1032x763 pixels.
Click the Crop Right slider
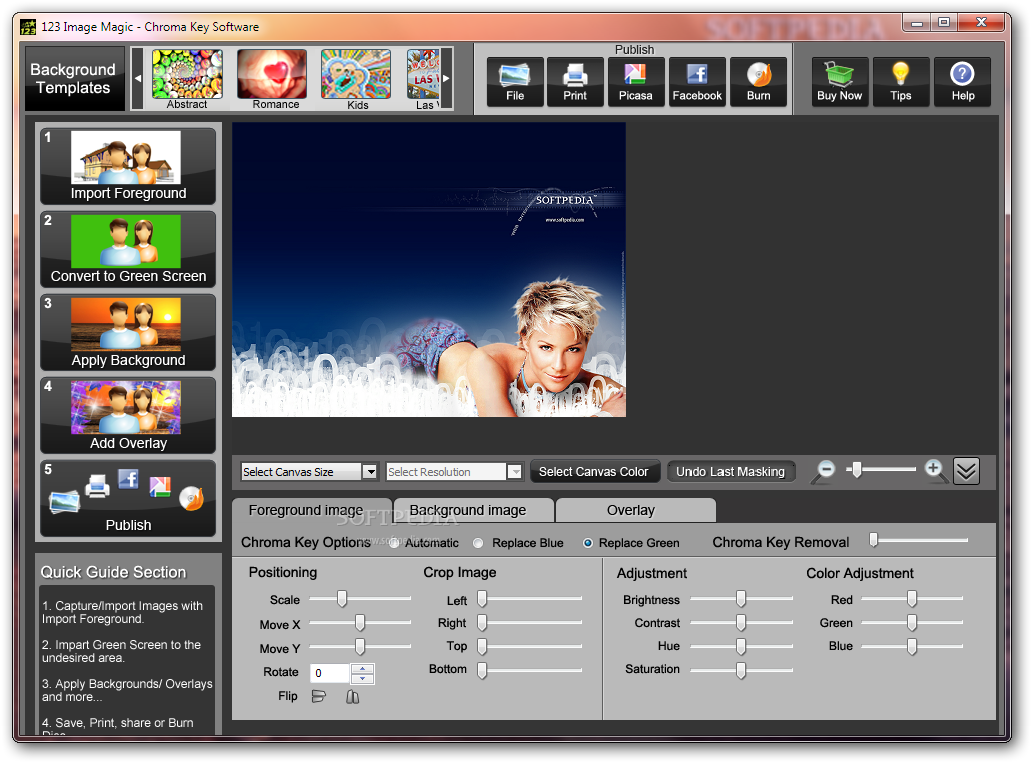pos(530,622)
